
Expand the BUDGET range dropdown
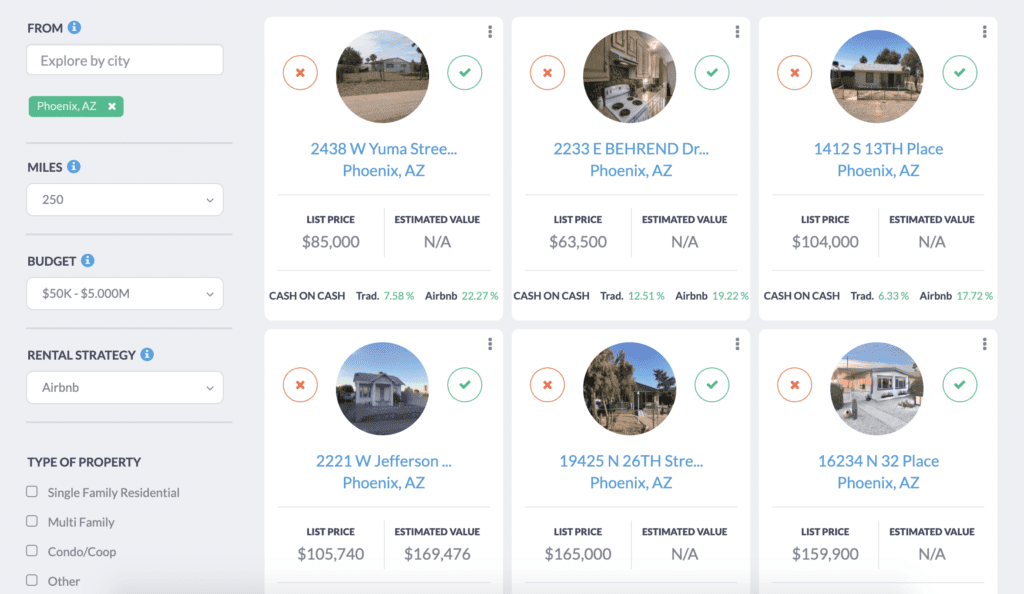(x=124, y=293)
